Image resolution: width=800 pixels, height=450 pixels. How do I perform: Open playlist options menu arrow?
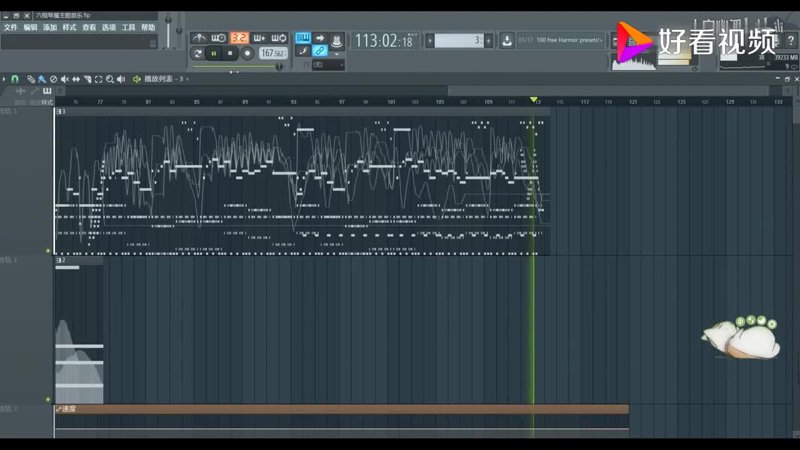(4, 79)
